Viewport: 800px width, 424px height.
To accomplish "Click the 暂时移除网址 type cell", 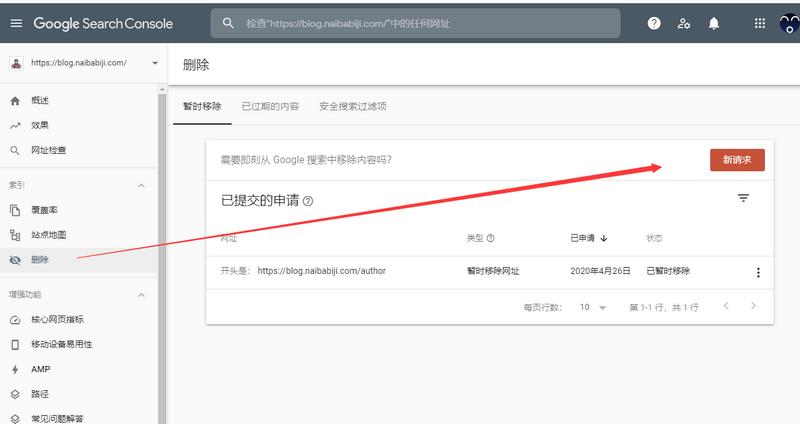I will [x=493, y=271].
